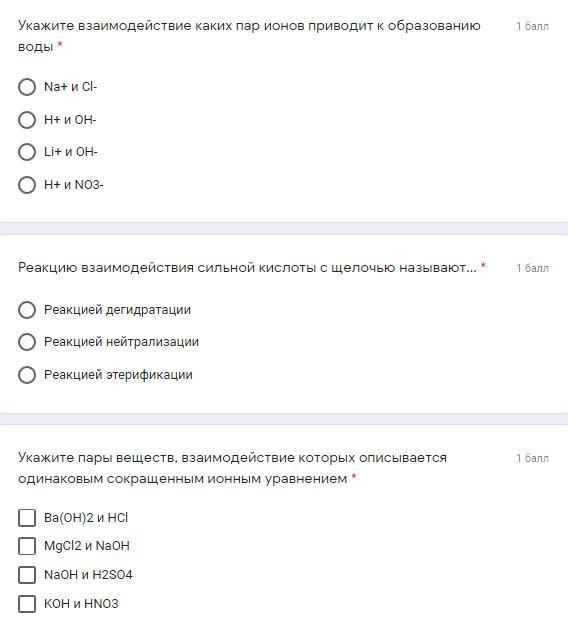This screenshot has width=568, height=635.
Task: Click the Реакцией дегидратации label text
Action: point(117,310)
